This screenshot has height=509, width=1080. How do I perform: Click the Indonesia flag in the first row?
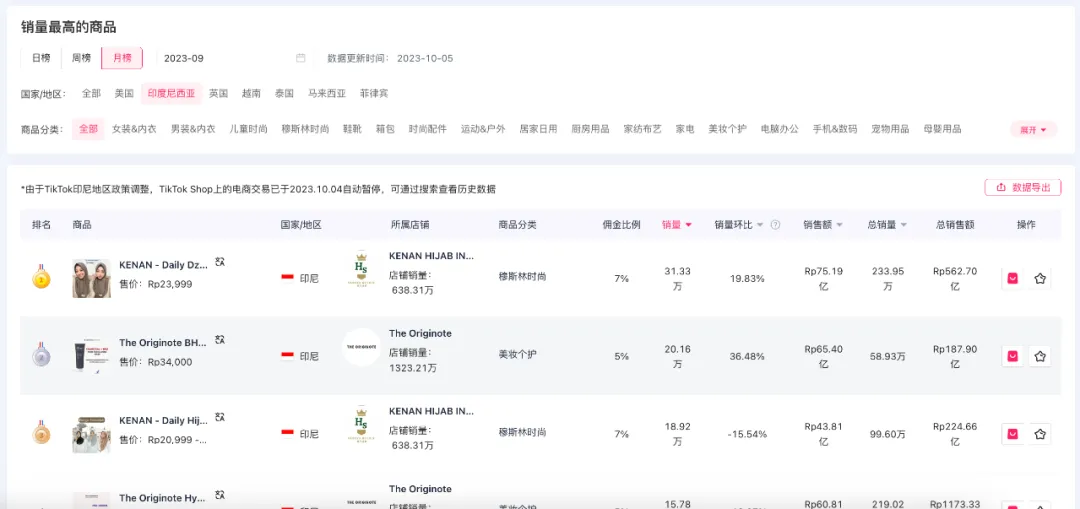click(288, 278)
